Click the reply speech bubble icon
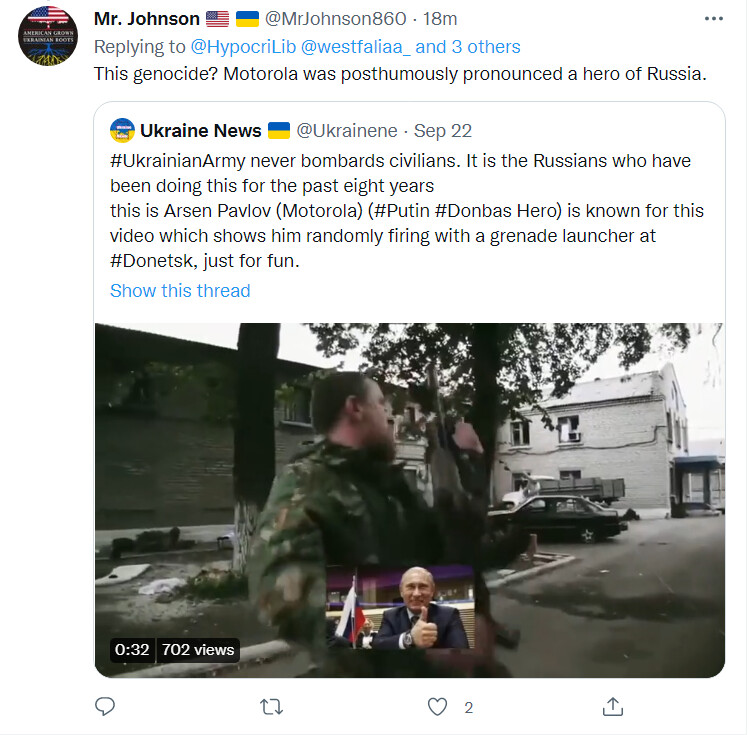The image size is (749, 735). click(x=105, y=706)
